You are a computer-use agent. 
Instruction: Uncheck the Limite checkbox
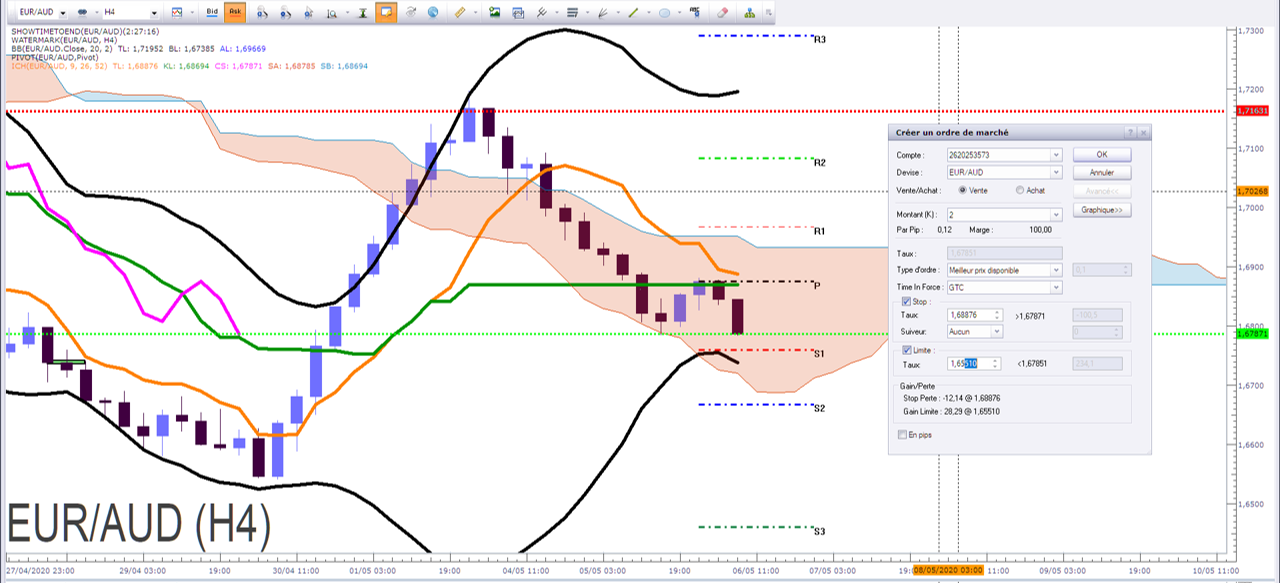907,350
